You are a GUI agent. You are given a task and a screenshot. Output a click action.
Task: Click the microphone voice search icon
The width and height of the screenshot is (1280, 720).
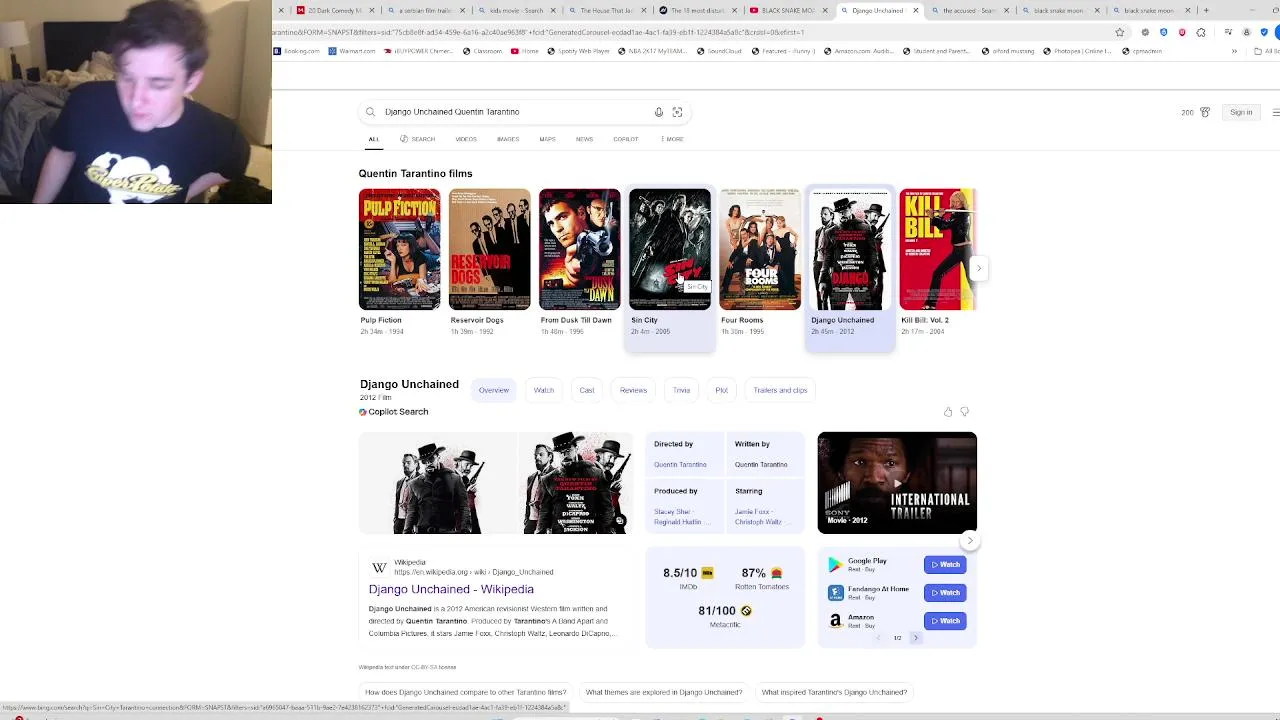(x=659, y=112)
